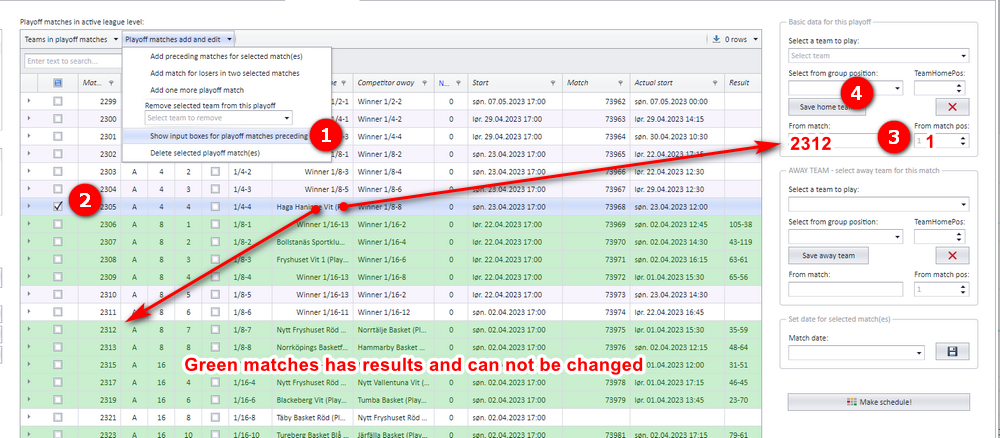The image size is (1000, 438).
Task: Click the floppy disk icon to save match date
Action: (952, 351)
